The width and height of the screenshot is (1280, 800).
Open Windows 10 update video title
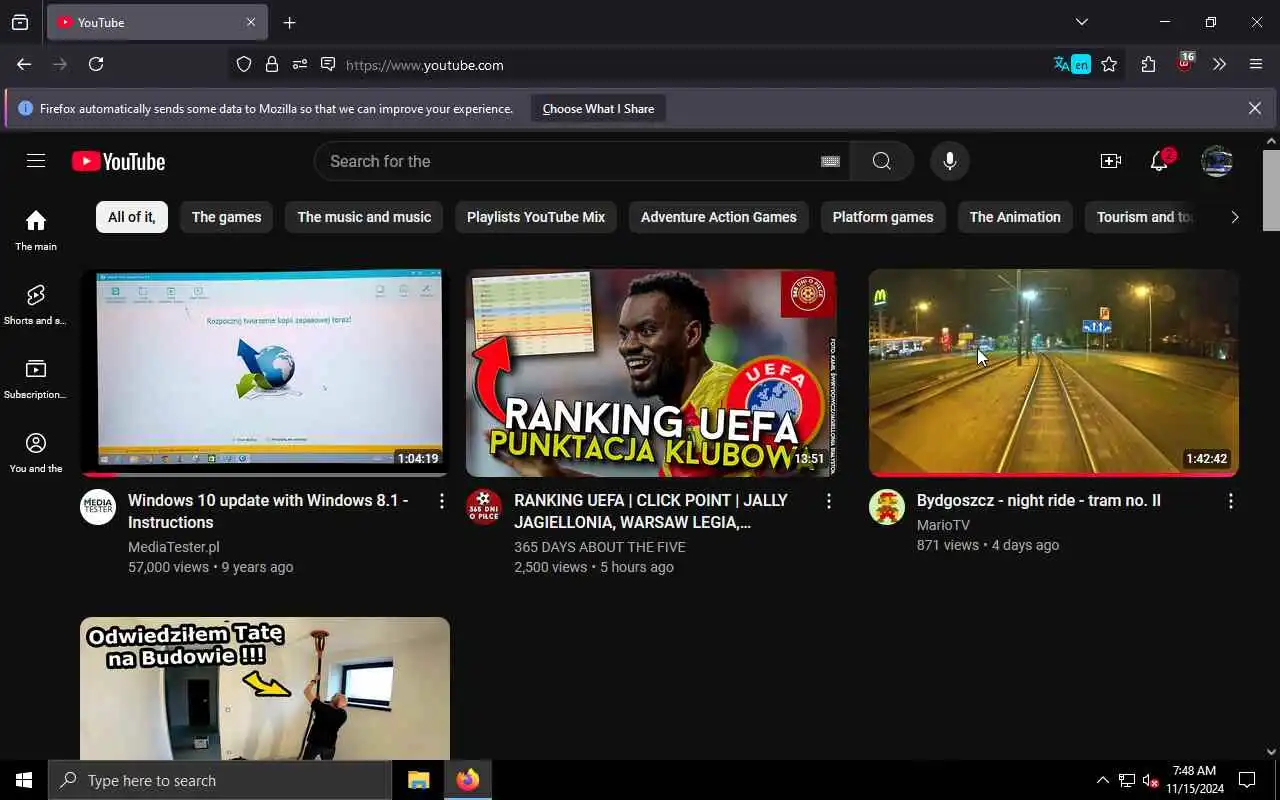click(x=268, y=511)
